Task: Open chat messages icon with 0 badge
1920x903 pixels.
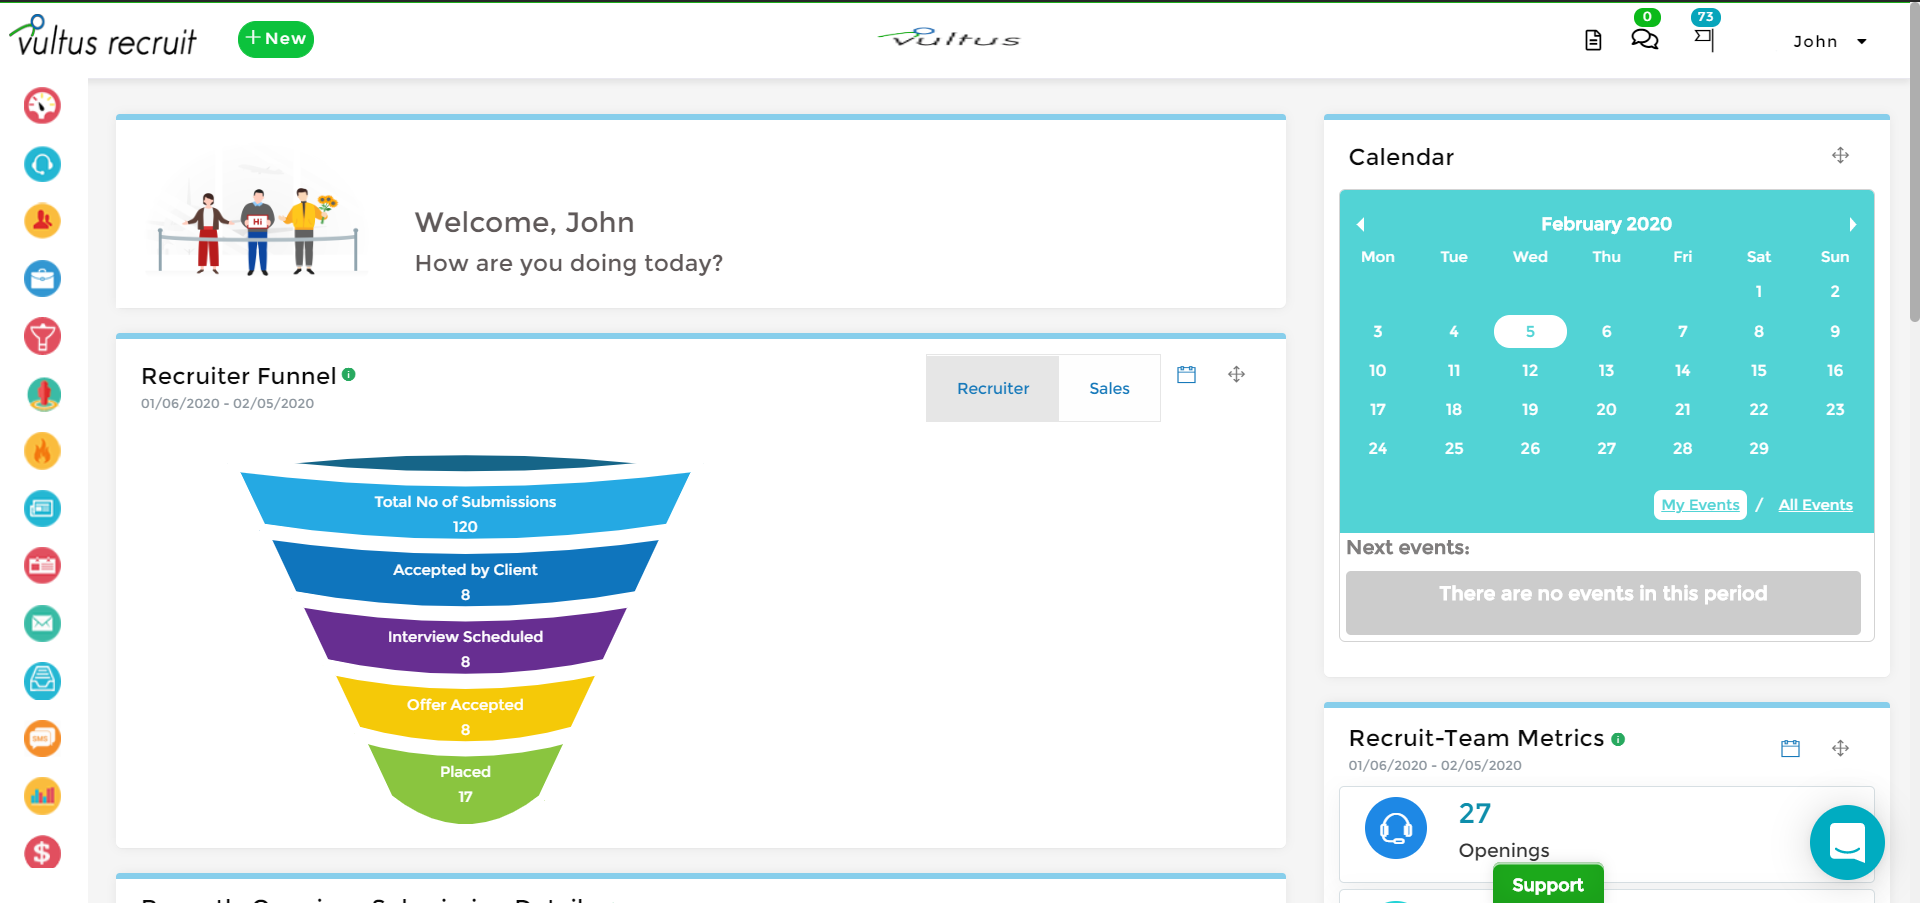Action: pos(1644,39)
